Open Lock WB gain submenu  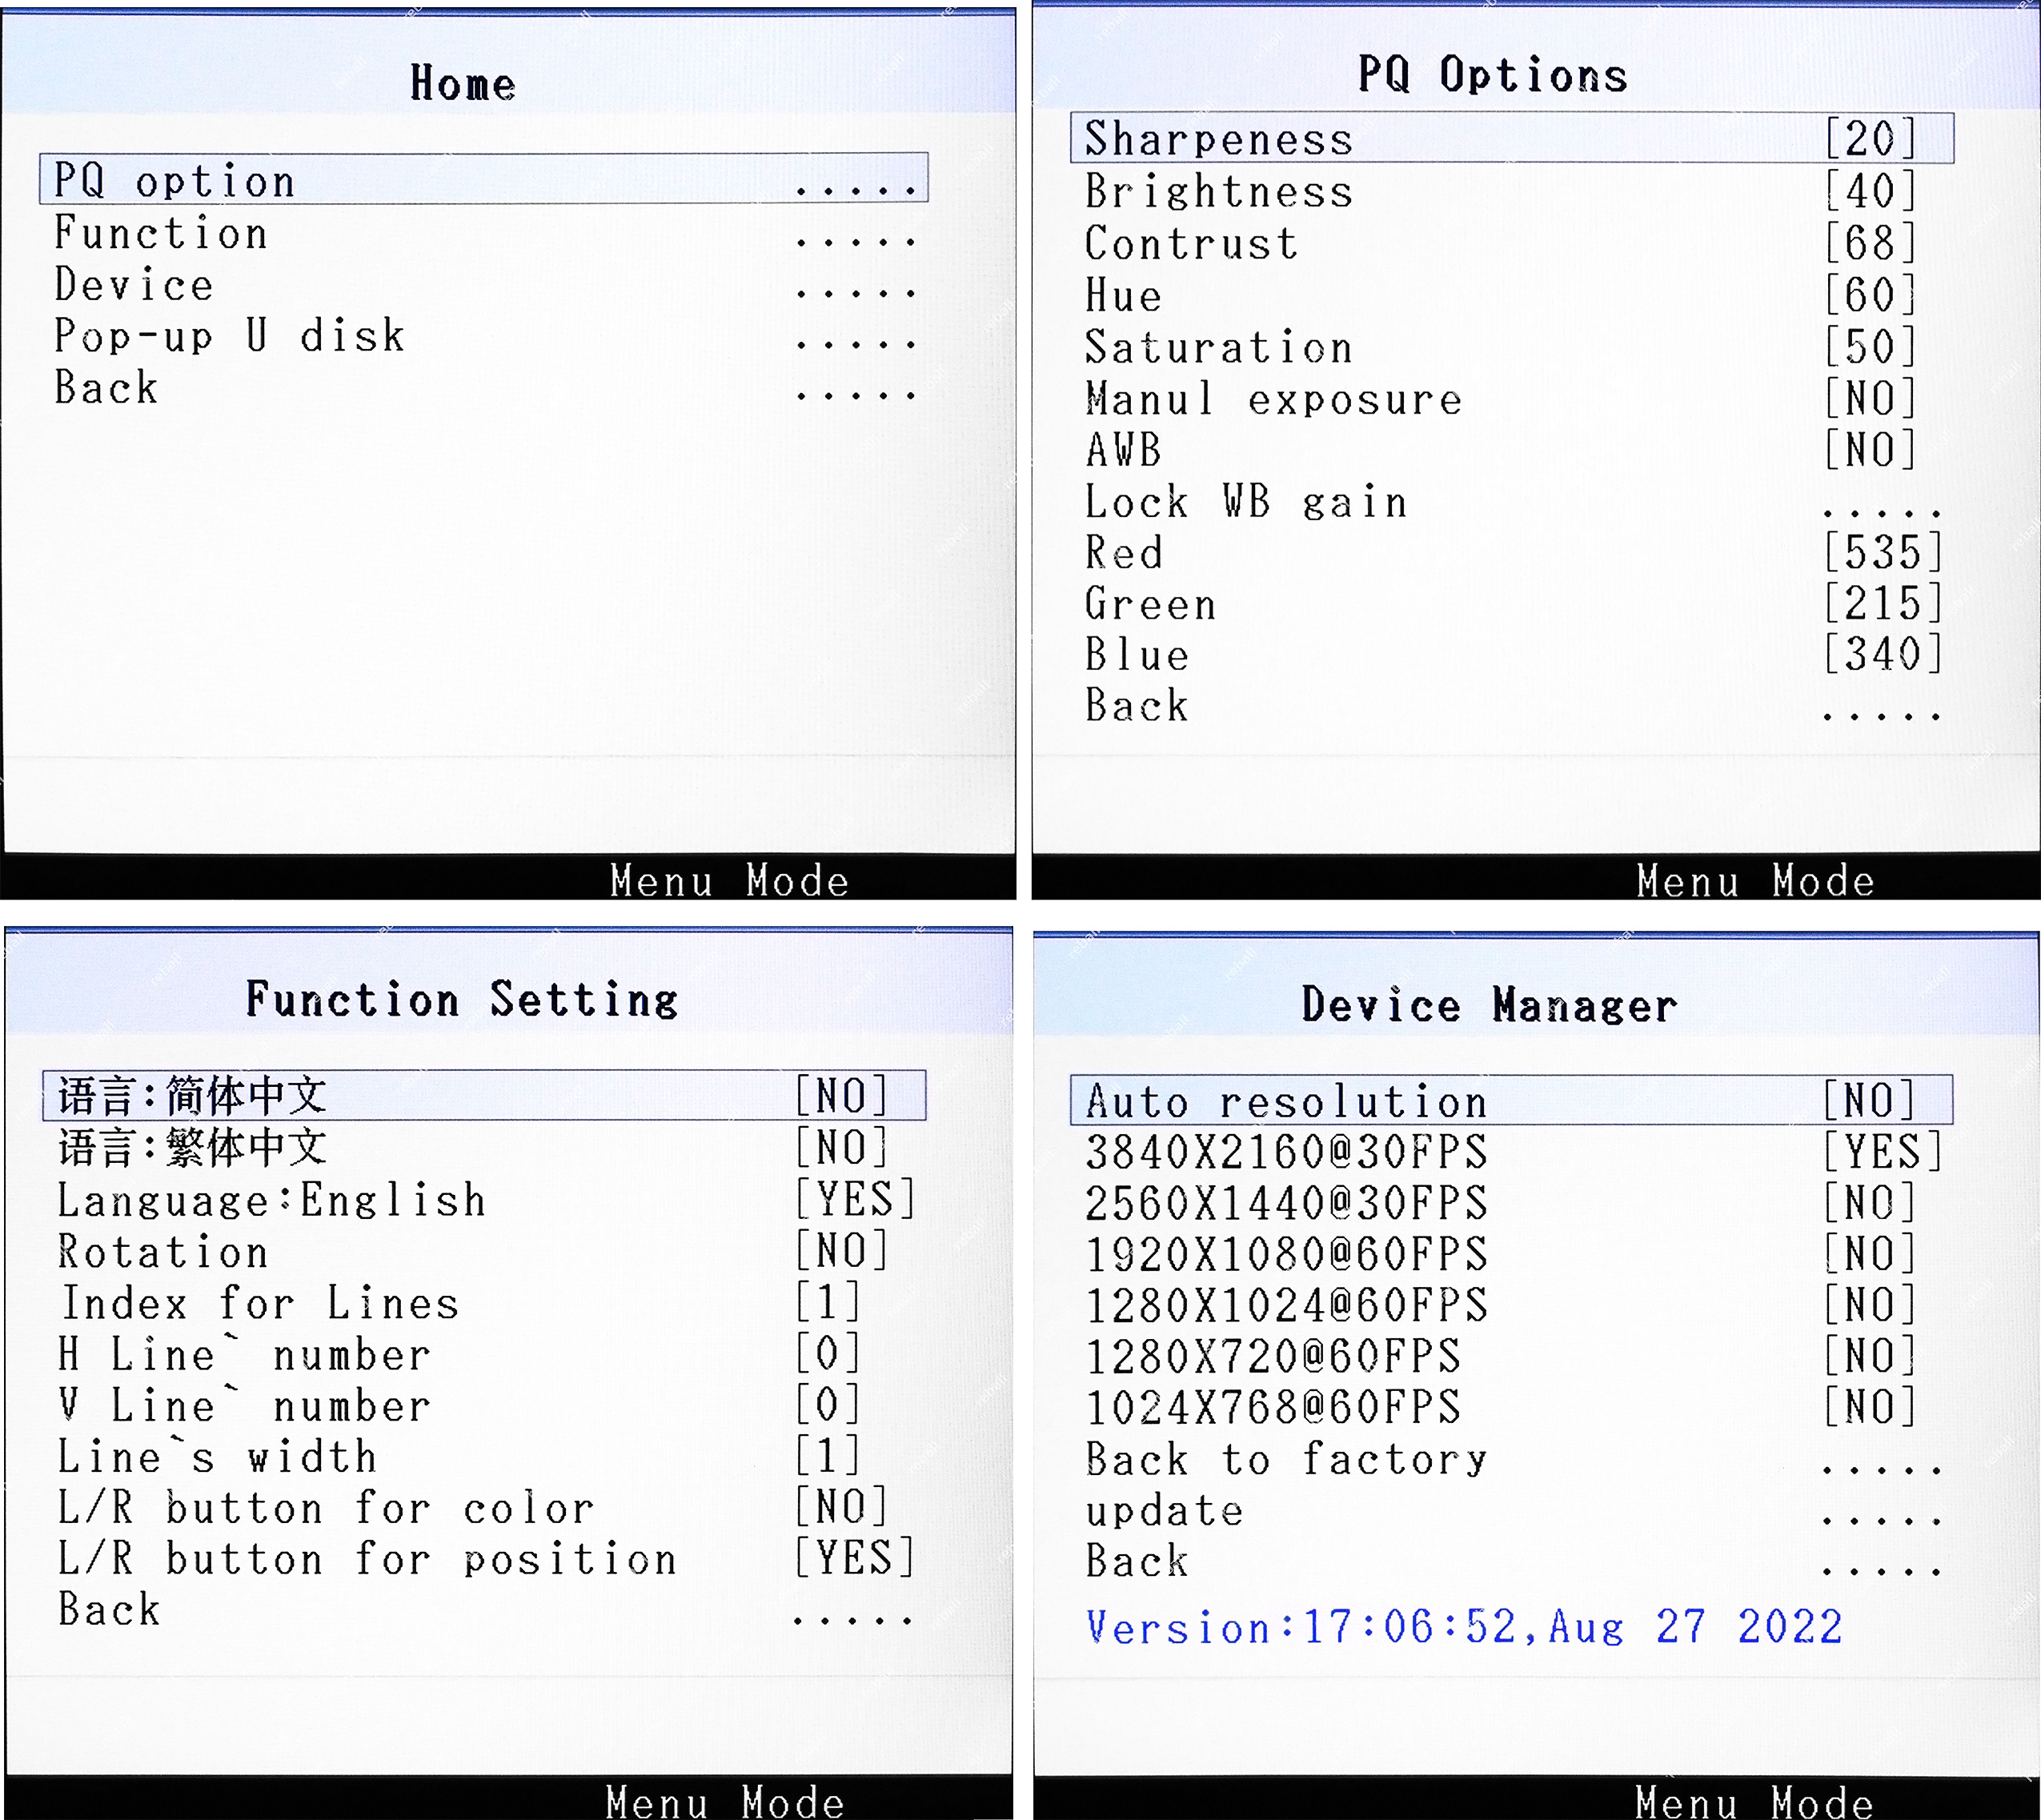[1247, 502]
